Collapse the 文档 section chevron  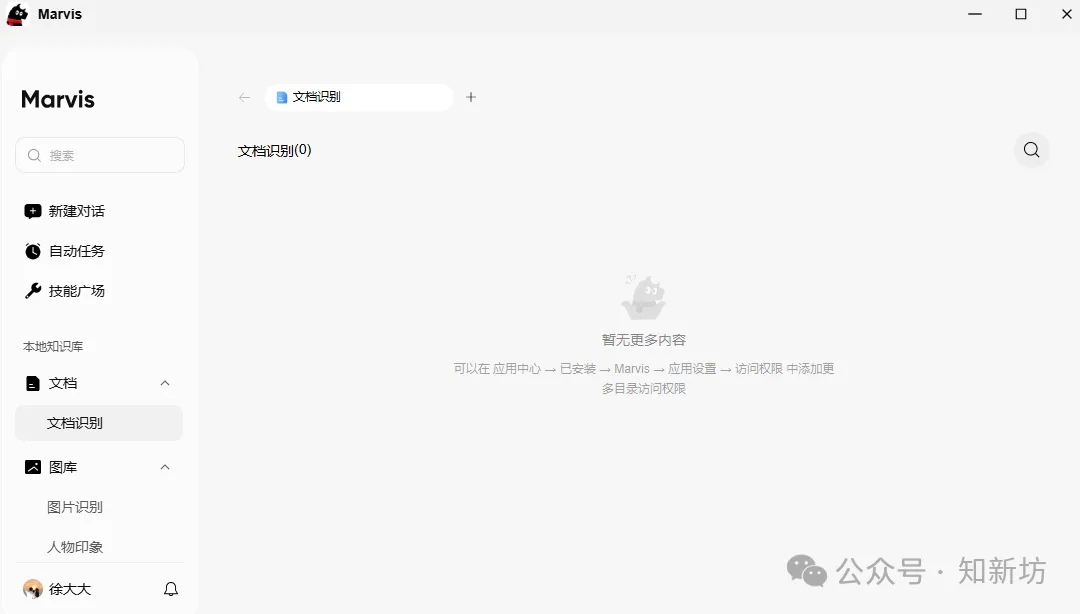coord(165,383)
